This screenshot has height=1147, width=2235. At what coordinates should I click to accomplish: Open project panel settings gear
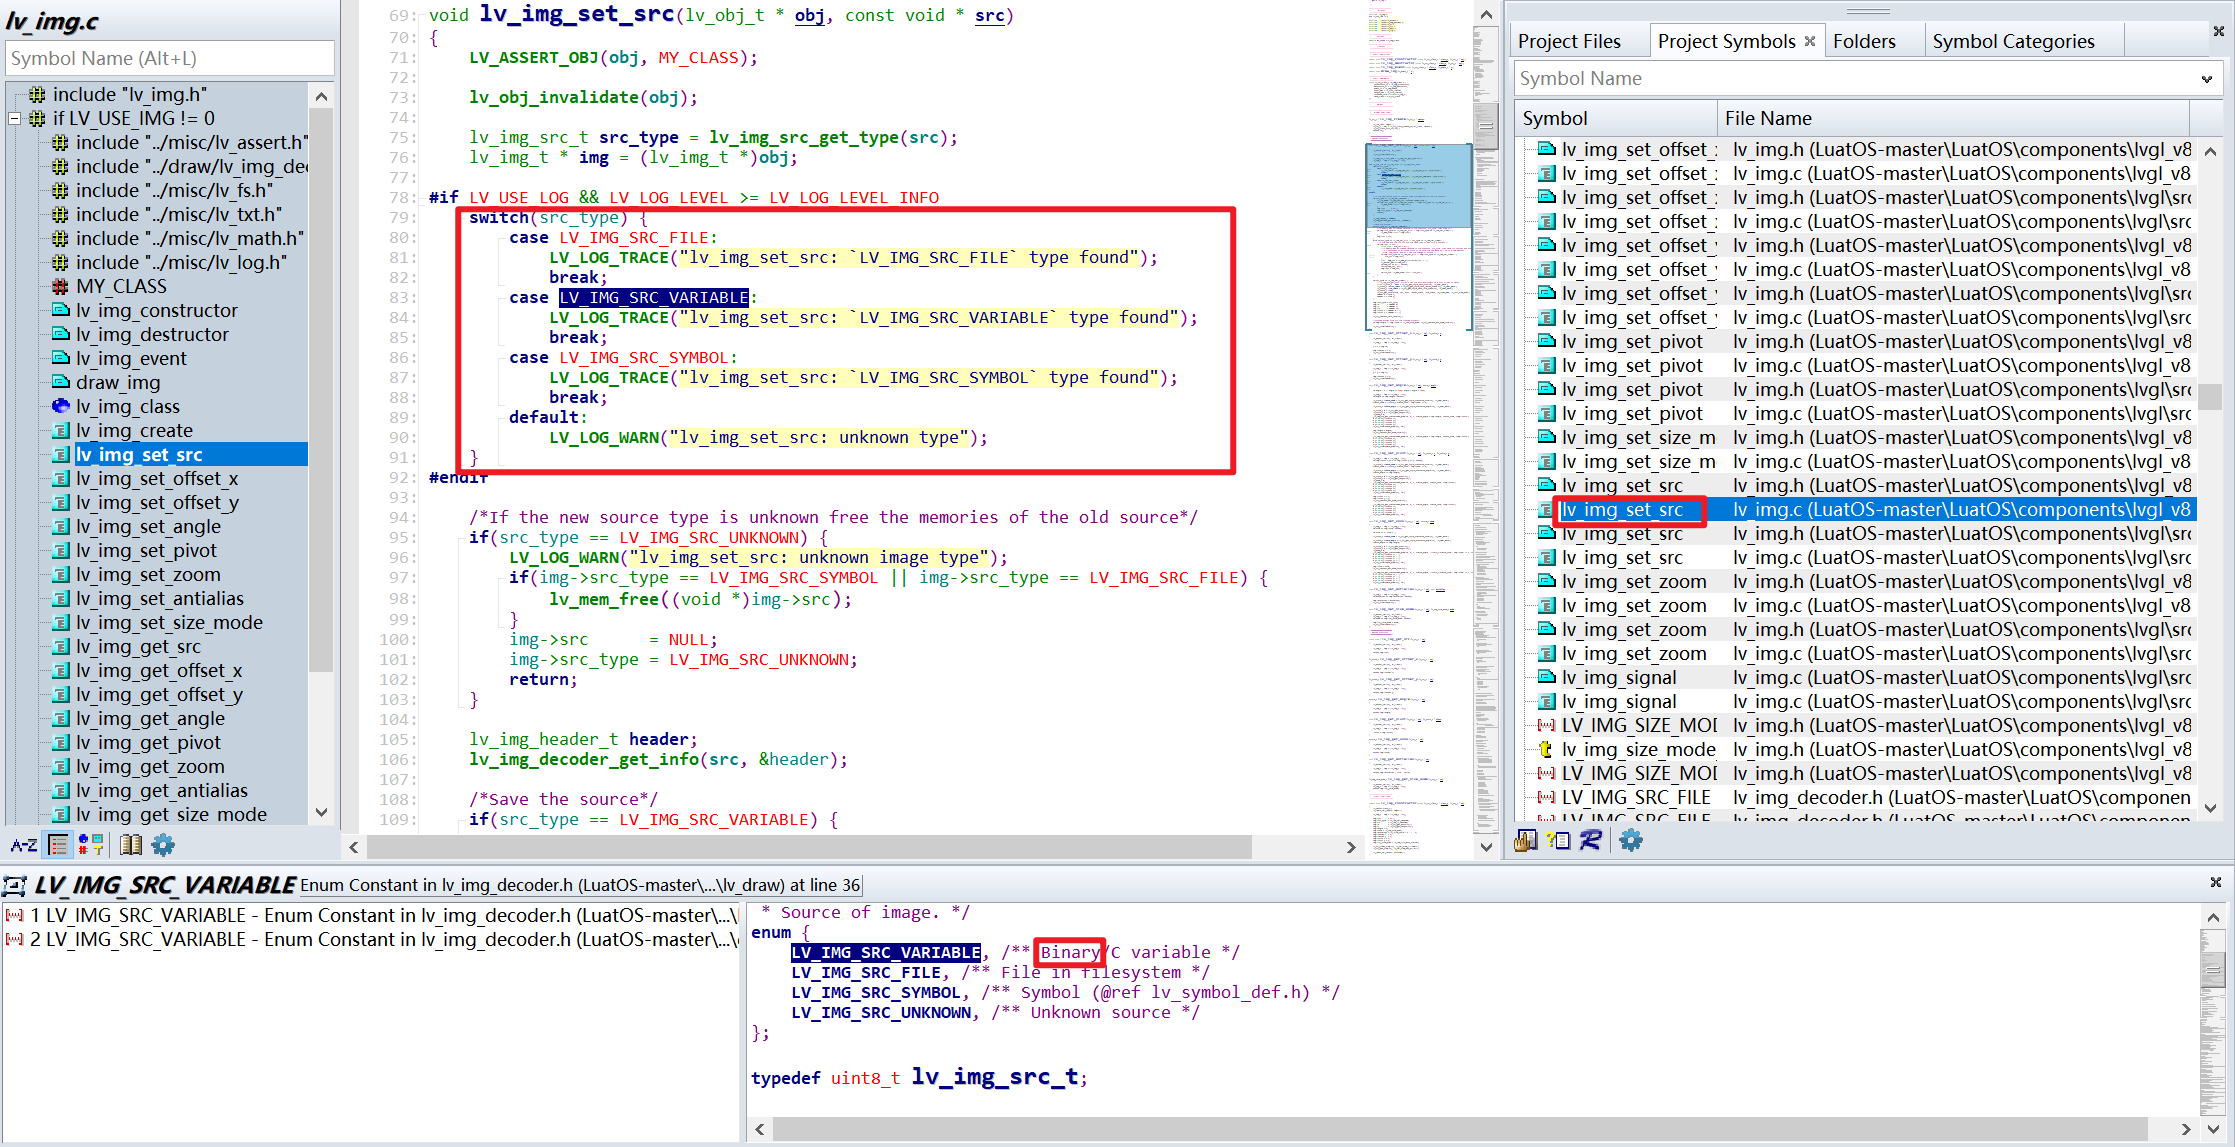pyautogui.click(x=1630, y=840)
